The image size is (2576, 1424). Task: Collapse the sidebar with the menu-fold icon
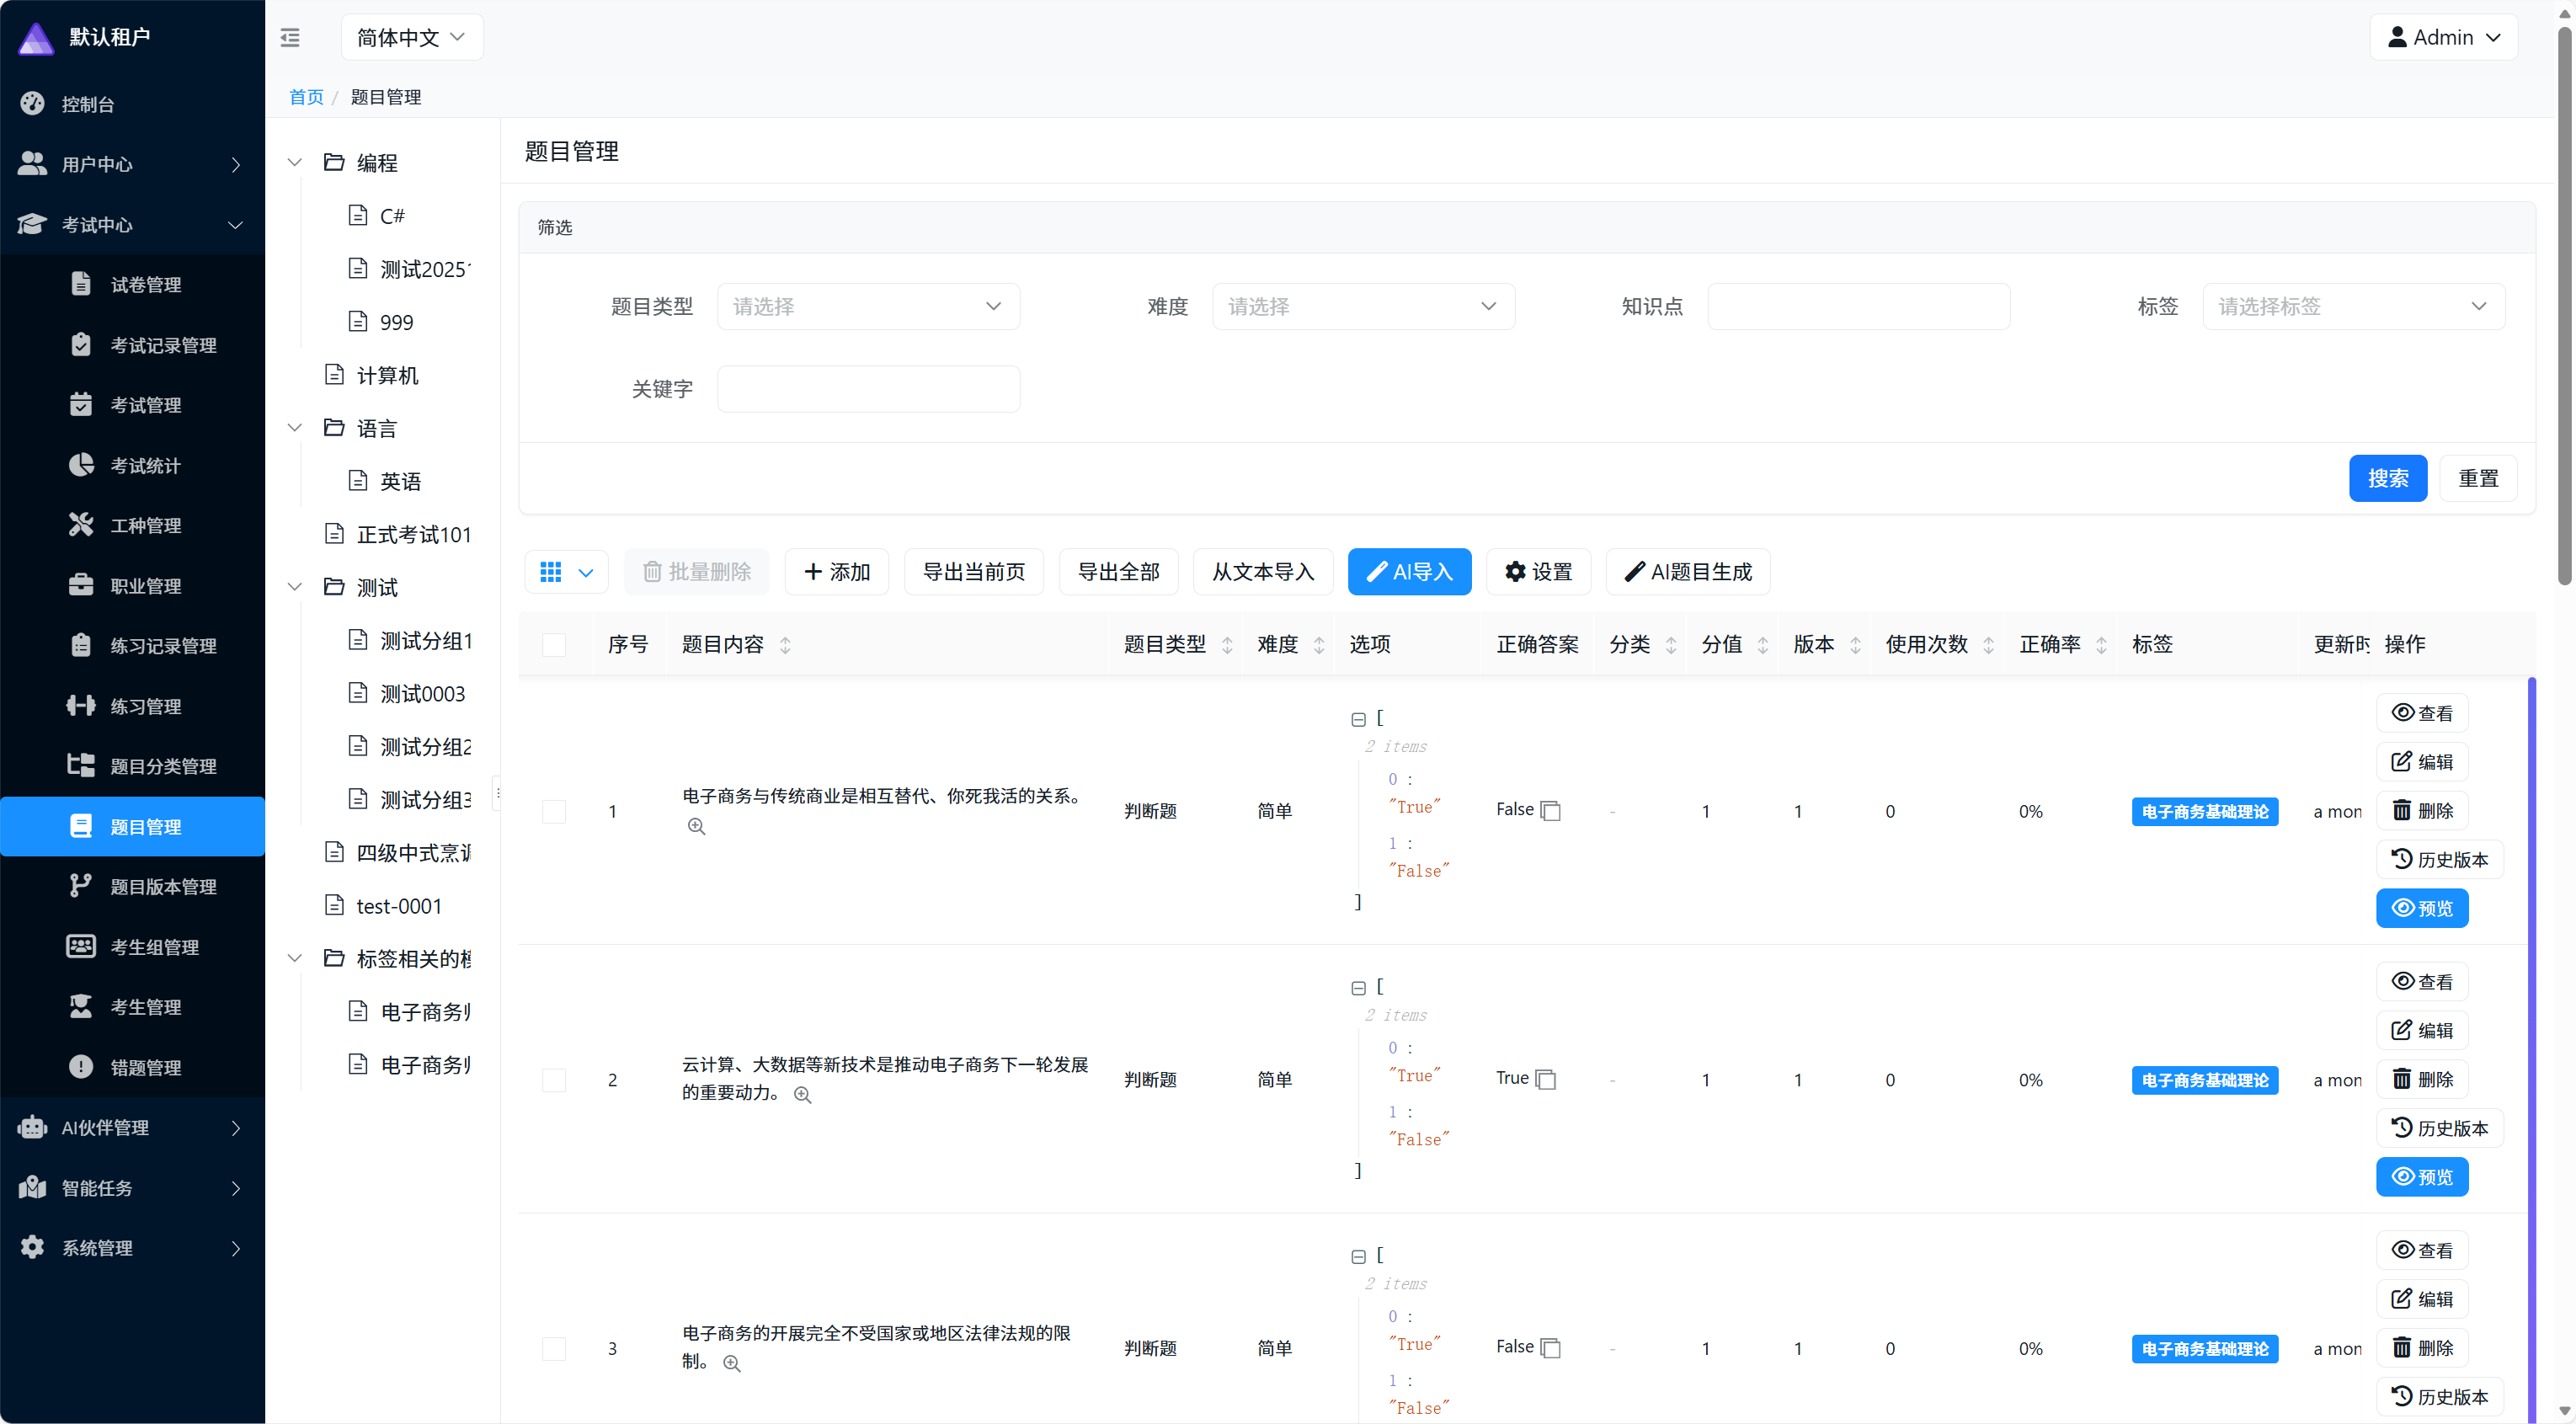click(x=290, y=38)
